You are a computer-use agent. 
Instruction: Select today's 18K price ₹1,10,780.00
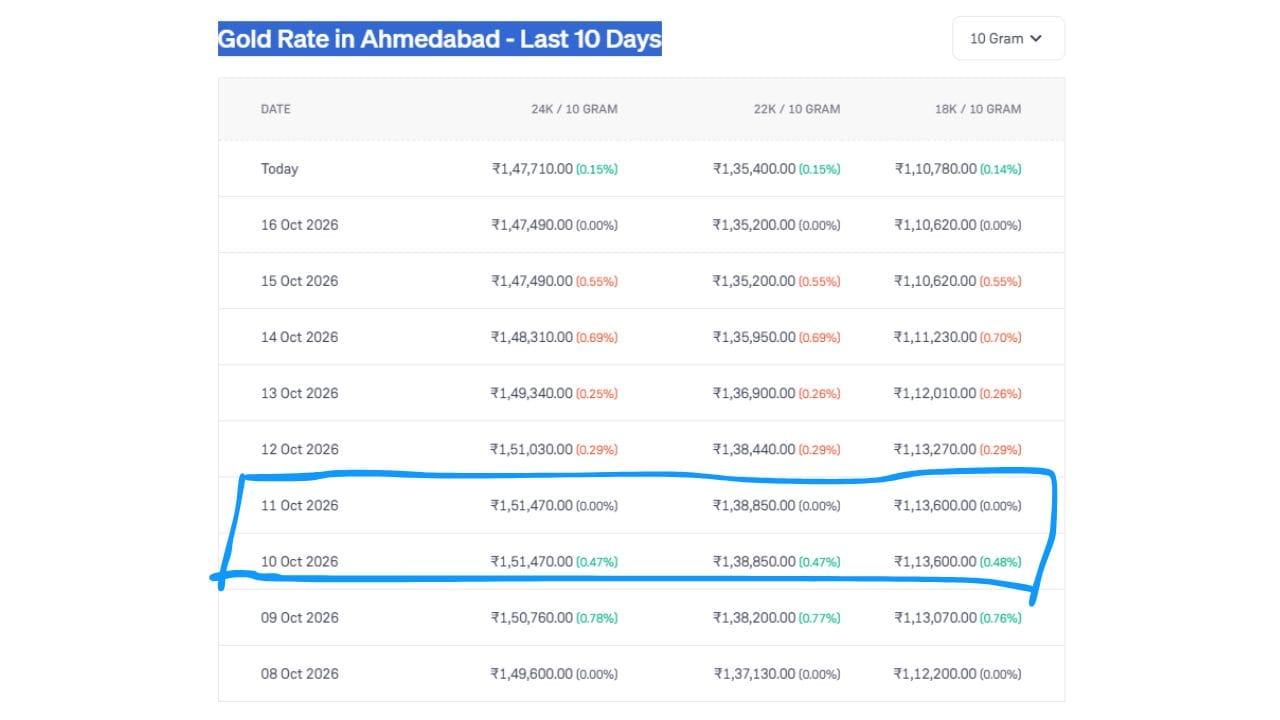pyautogui.click(x=936, y=169)
